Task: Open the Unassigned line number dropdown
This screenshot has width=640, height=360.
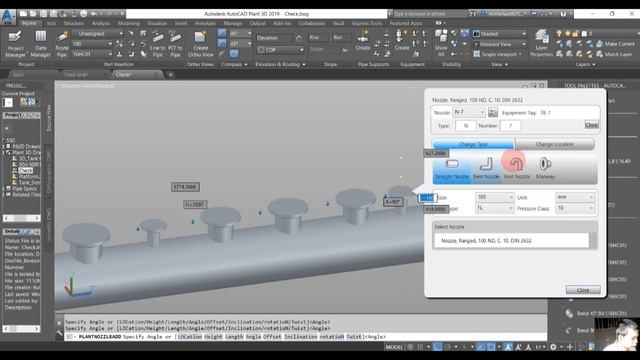Action: (x=98, y=33)
